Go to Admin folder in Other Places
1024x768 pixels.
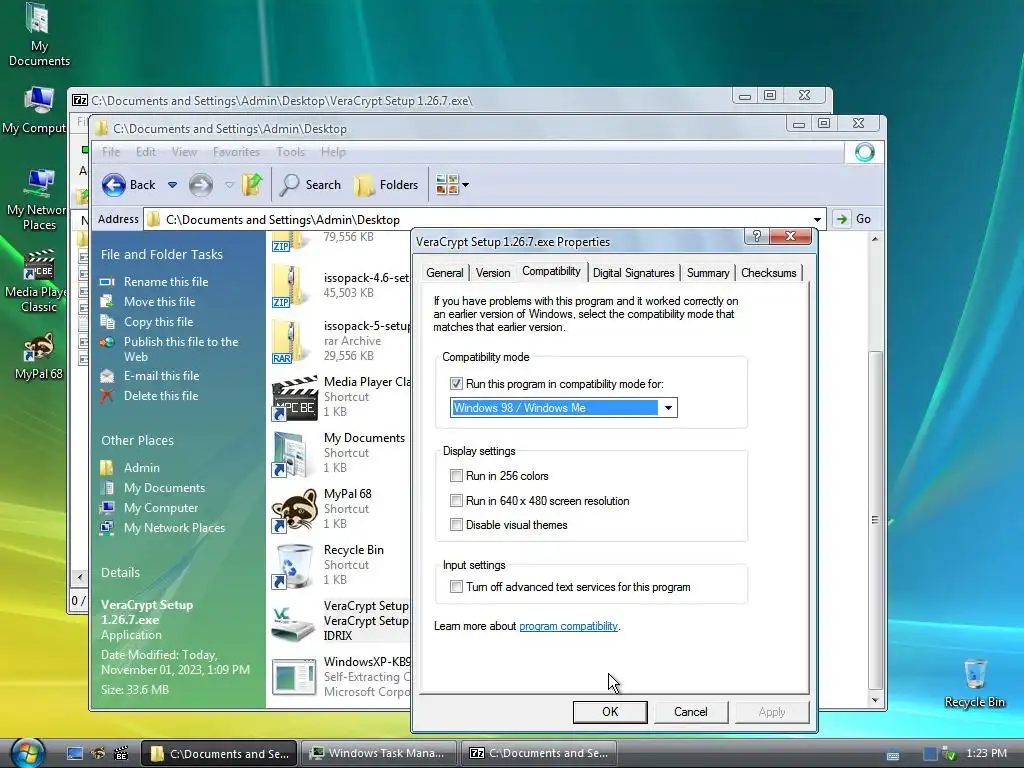[x=142, y=468]
